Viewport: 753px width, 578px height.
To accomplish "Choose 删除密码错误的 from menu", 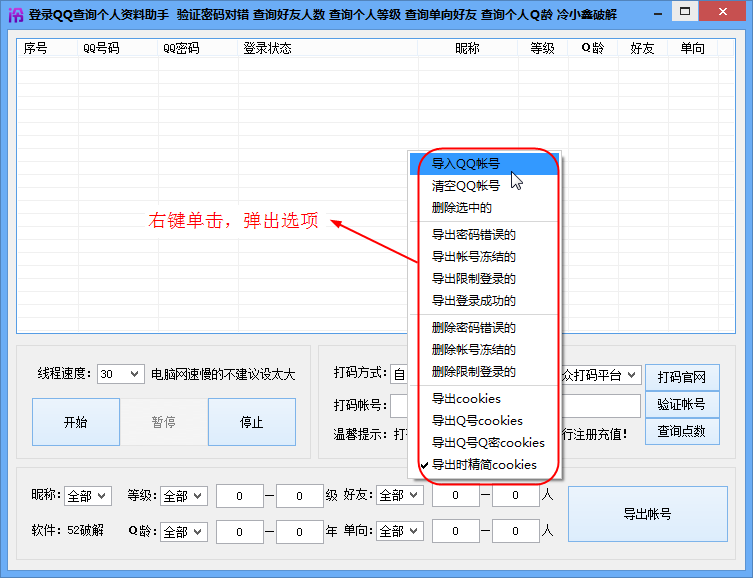I will tap(484, 328).
